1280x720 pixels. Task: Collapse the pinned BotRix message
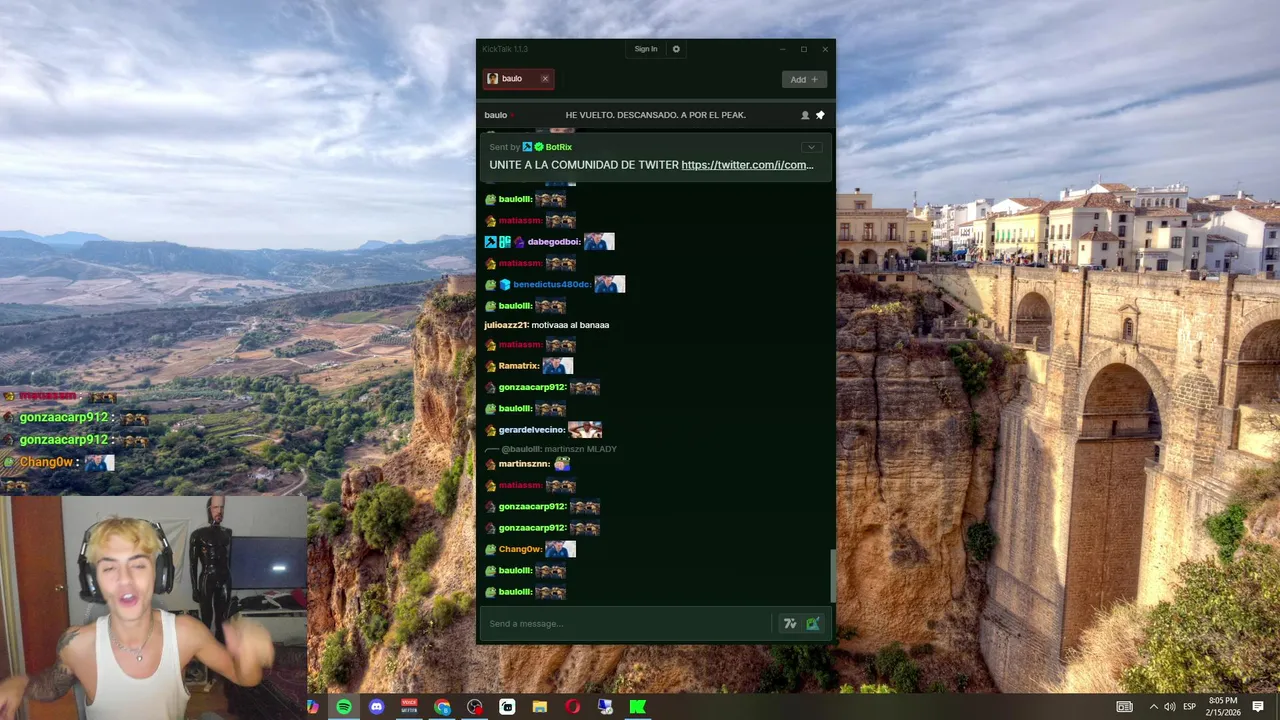click(811, 147)
